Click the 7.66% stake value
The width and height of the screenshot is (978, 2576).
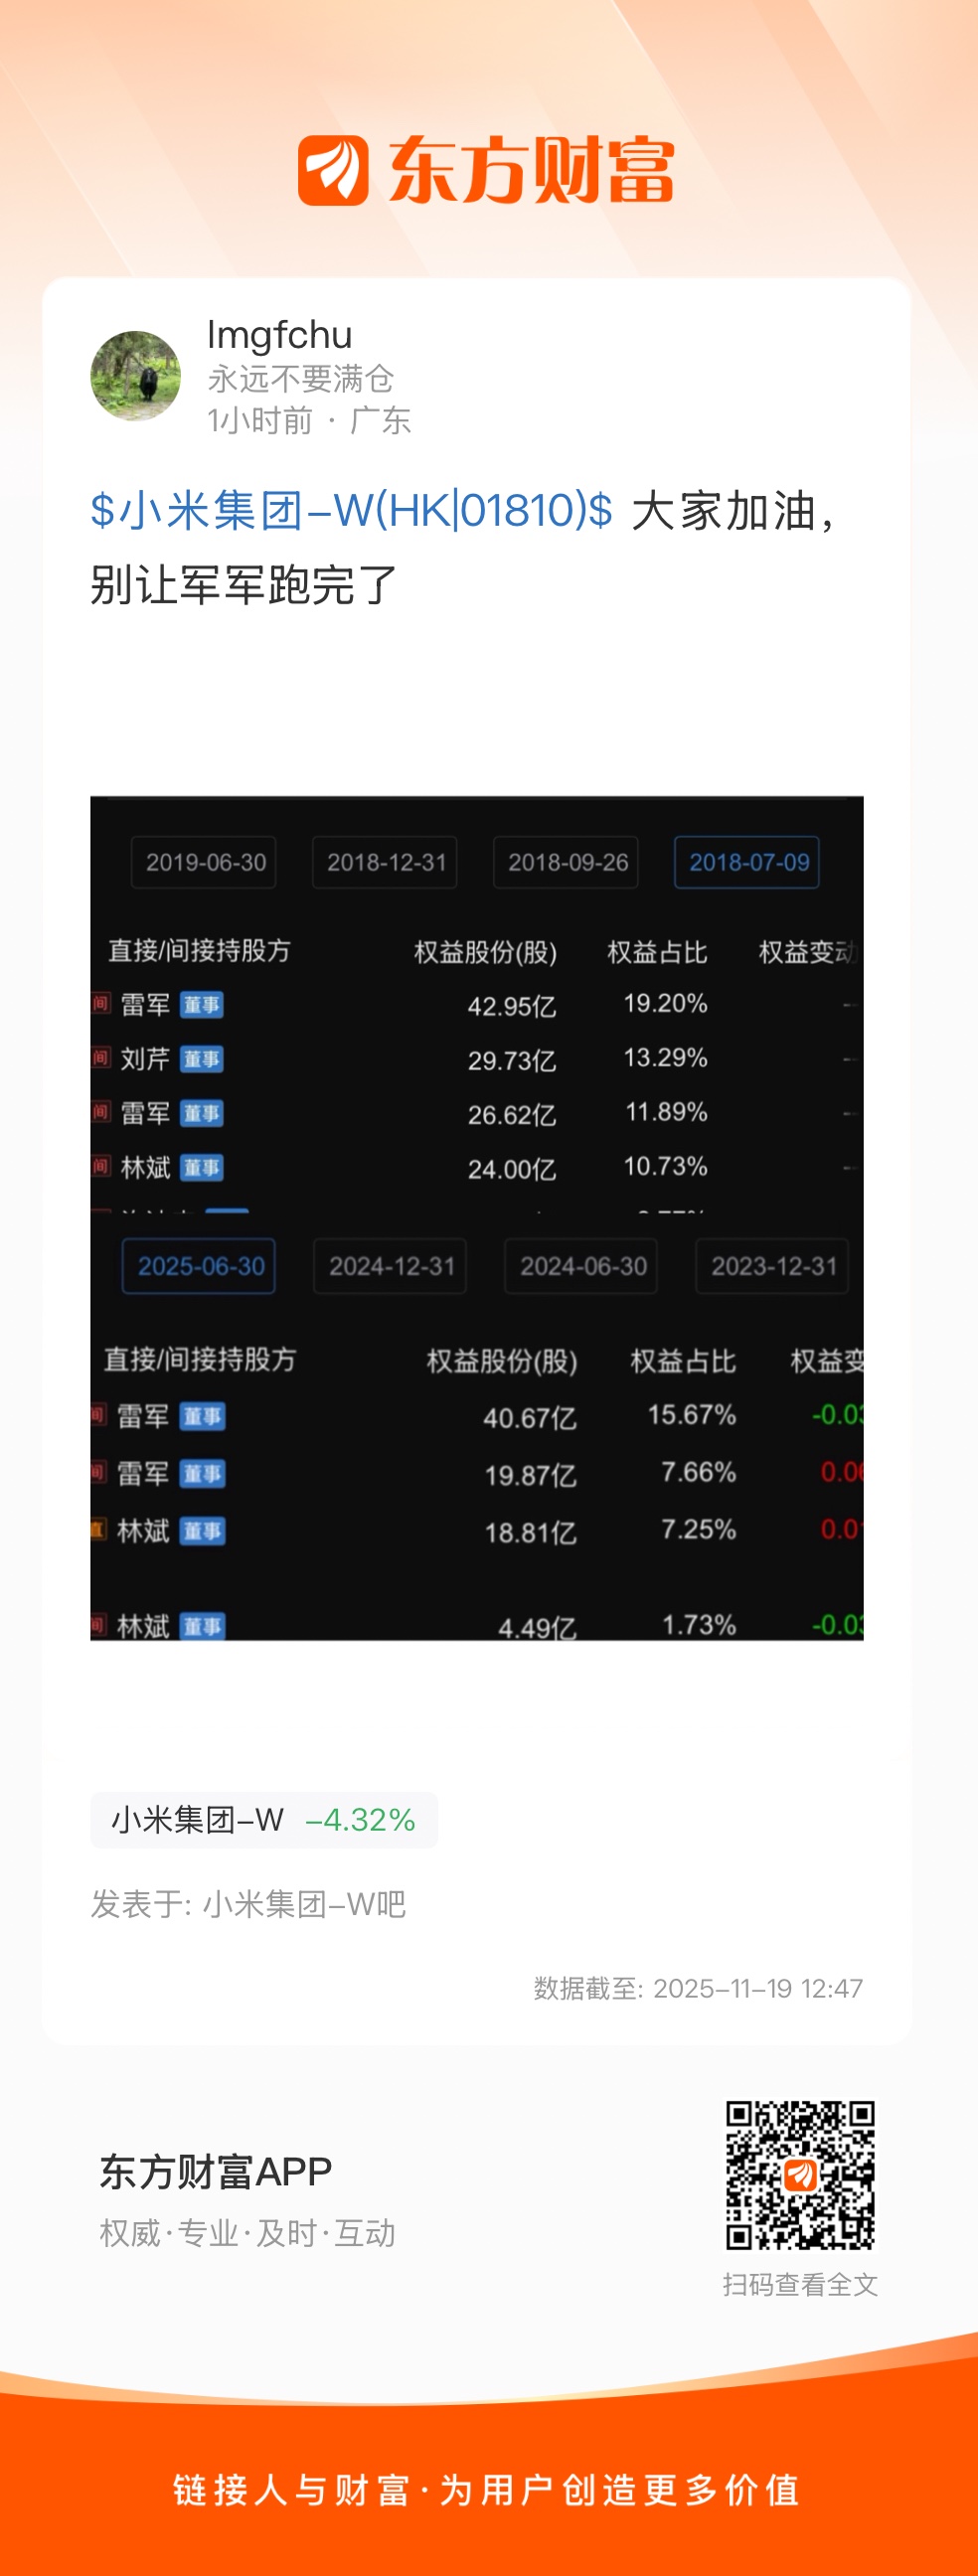point(698,1472)
